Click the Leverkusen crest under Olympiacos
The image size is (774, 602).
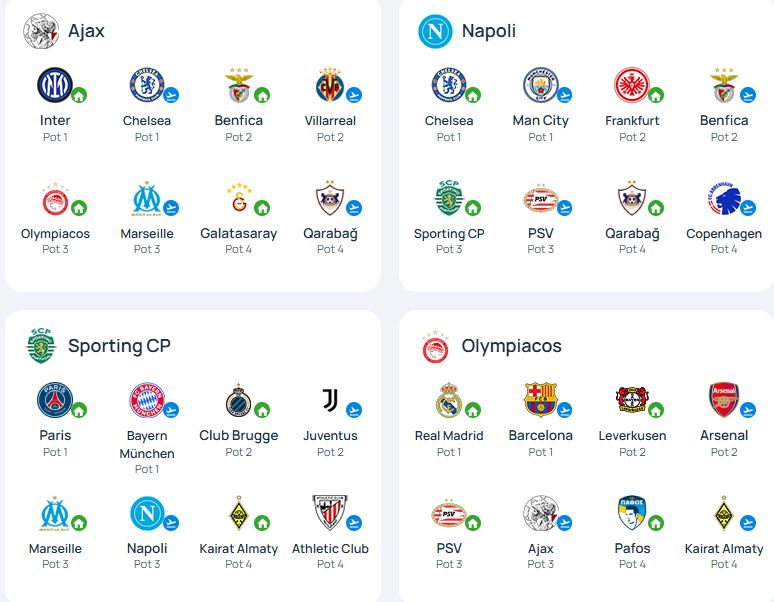pos(632,400)
